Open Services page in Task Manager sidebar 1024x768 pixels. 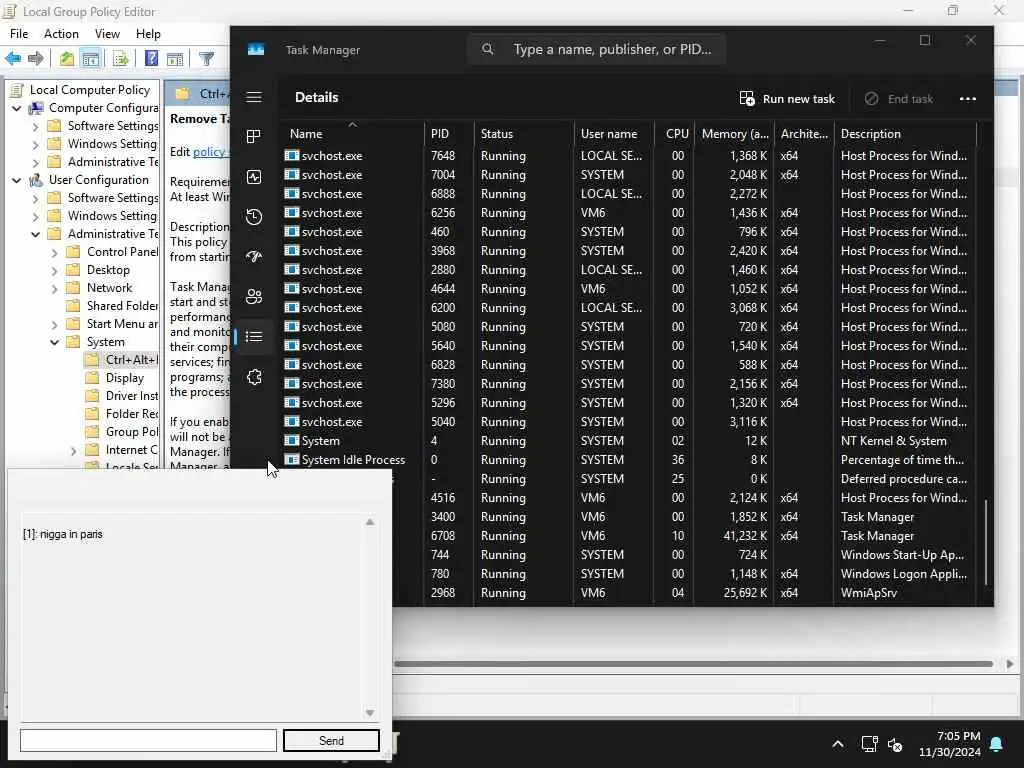point(254,377)
